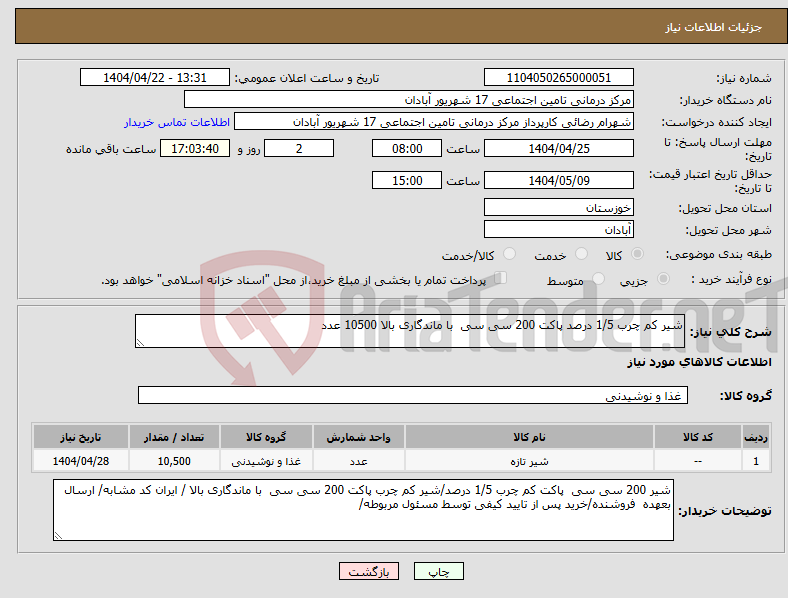Click the ردیف column header
This screenshot has width=788, height=598.
(x=756, y=437)
